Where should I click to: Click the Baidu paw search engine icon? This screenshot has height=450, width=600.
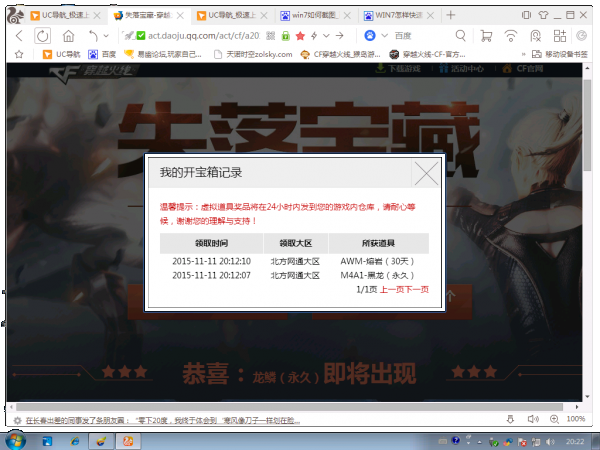370,36
